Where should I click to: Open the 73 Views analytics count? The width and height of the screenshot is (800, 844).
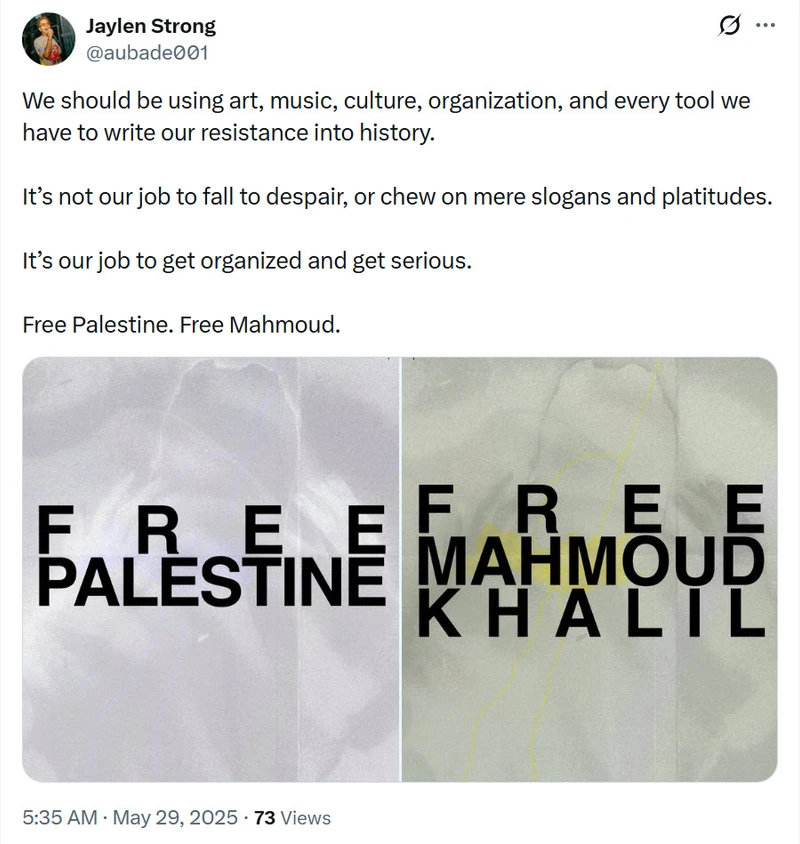point(292,818)
